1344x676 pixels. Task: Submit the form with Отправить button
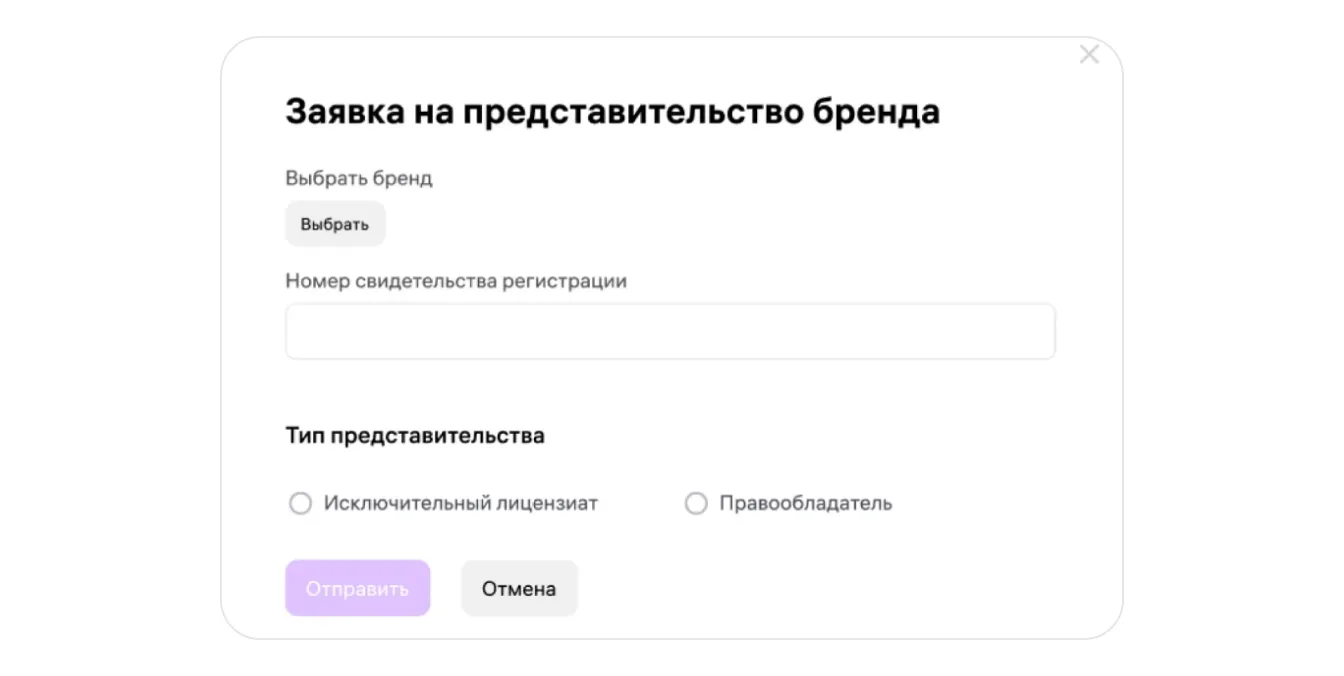pyautogui.click(x=357, y=589)
